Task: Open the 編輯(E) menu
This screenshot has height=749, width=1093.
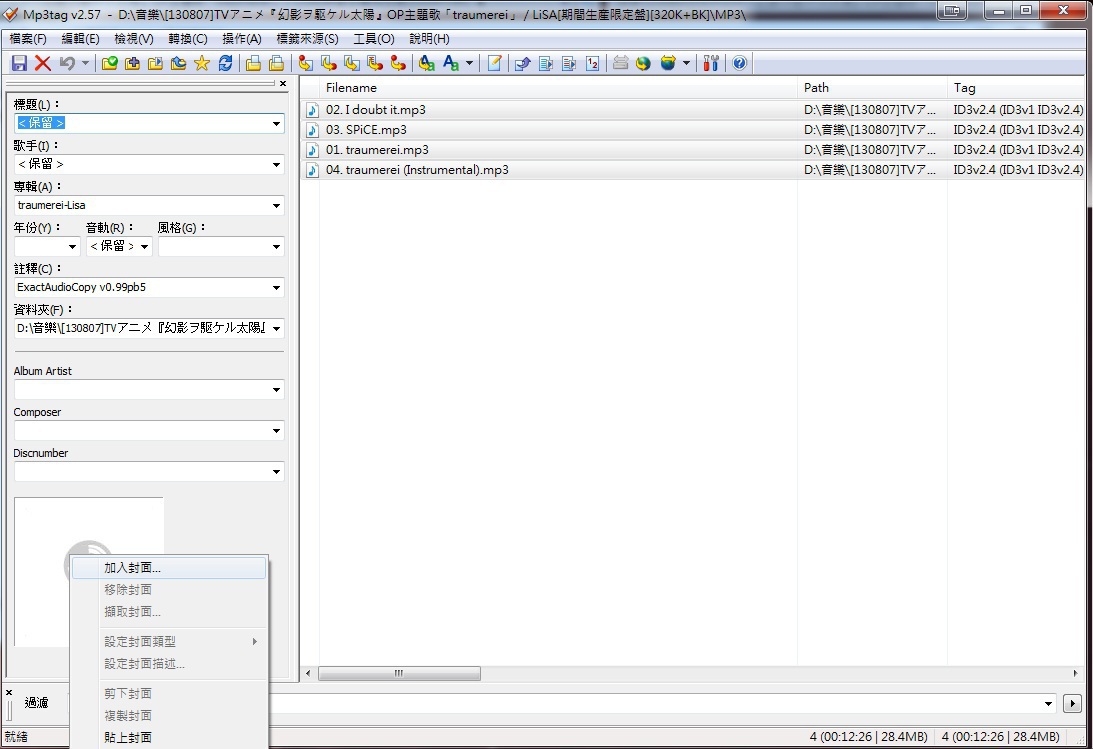Action: tap(80, 39)
